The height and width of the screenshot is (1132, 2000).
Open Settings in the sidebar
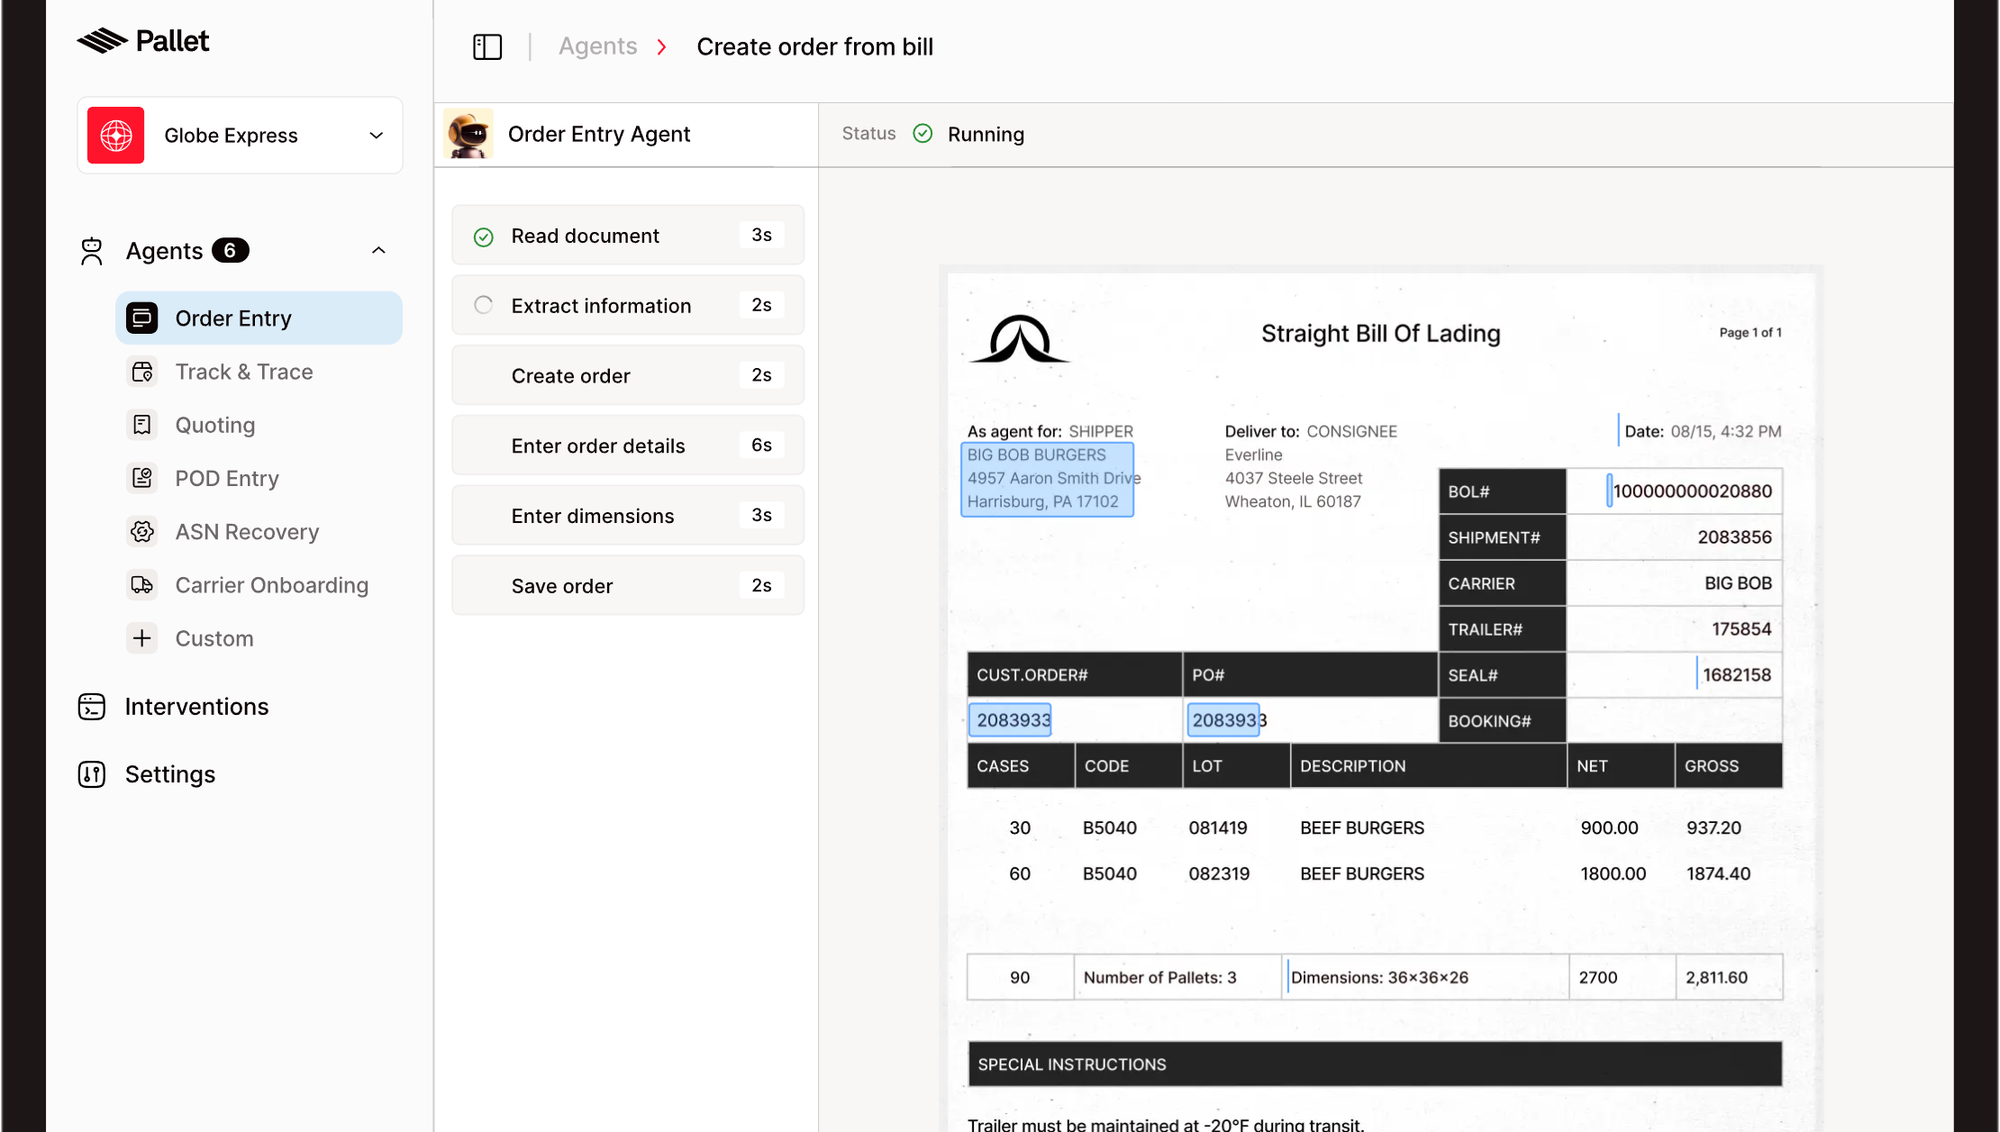tap(169, 775)
